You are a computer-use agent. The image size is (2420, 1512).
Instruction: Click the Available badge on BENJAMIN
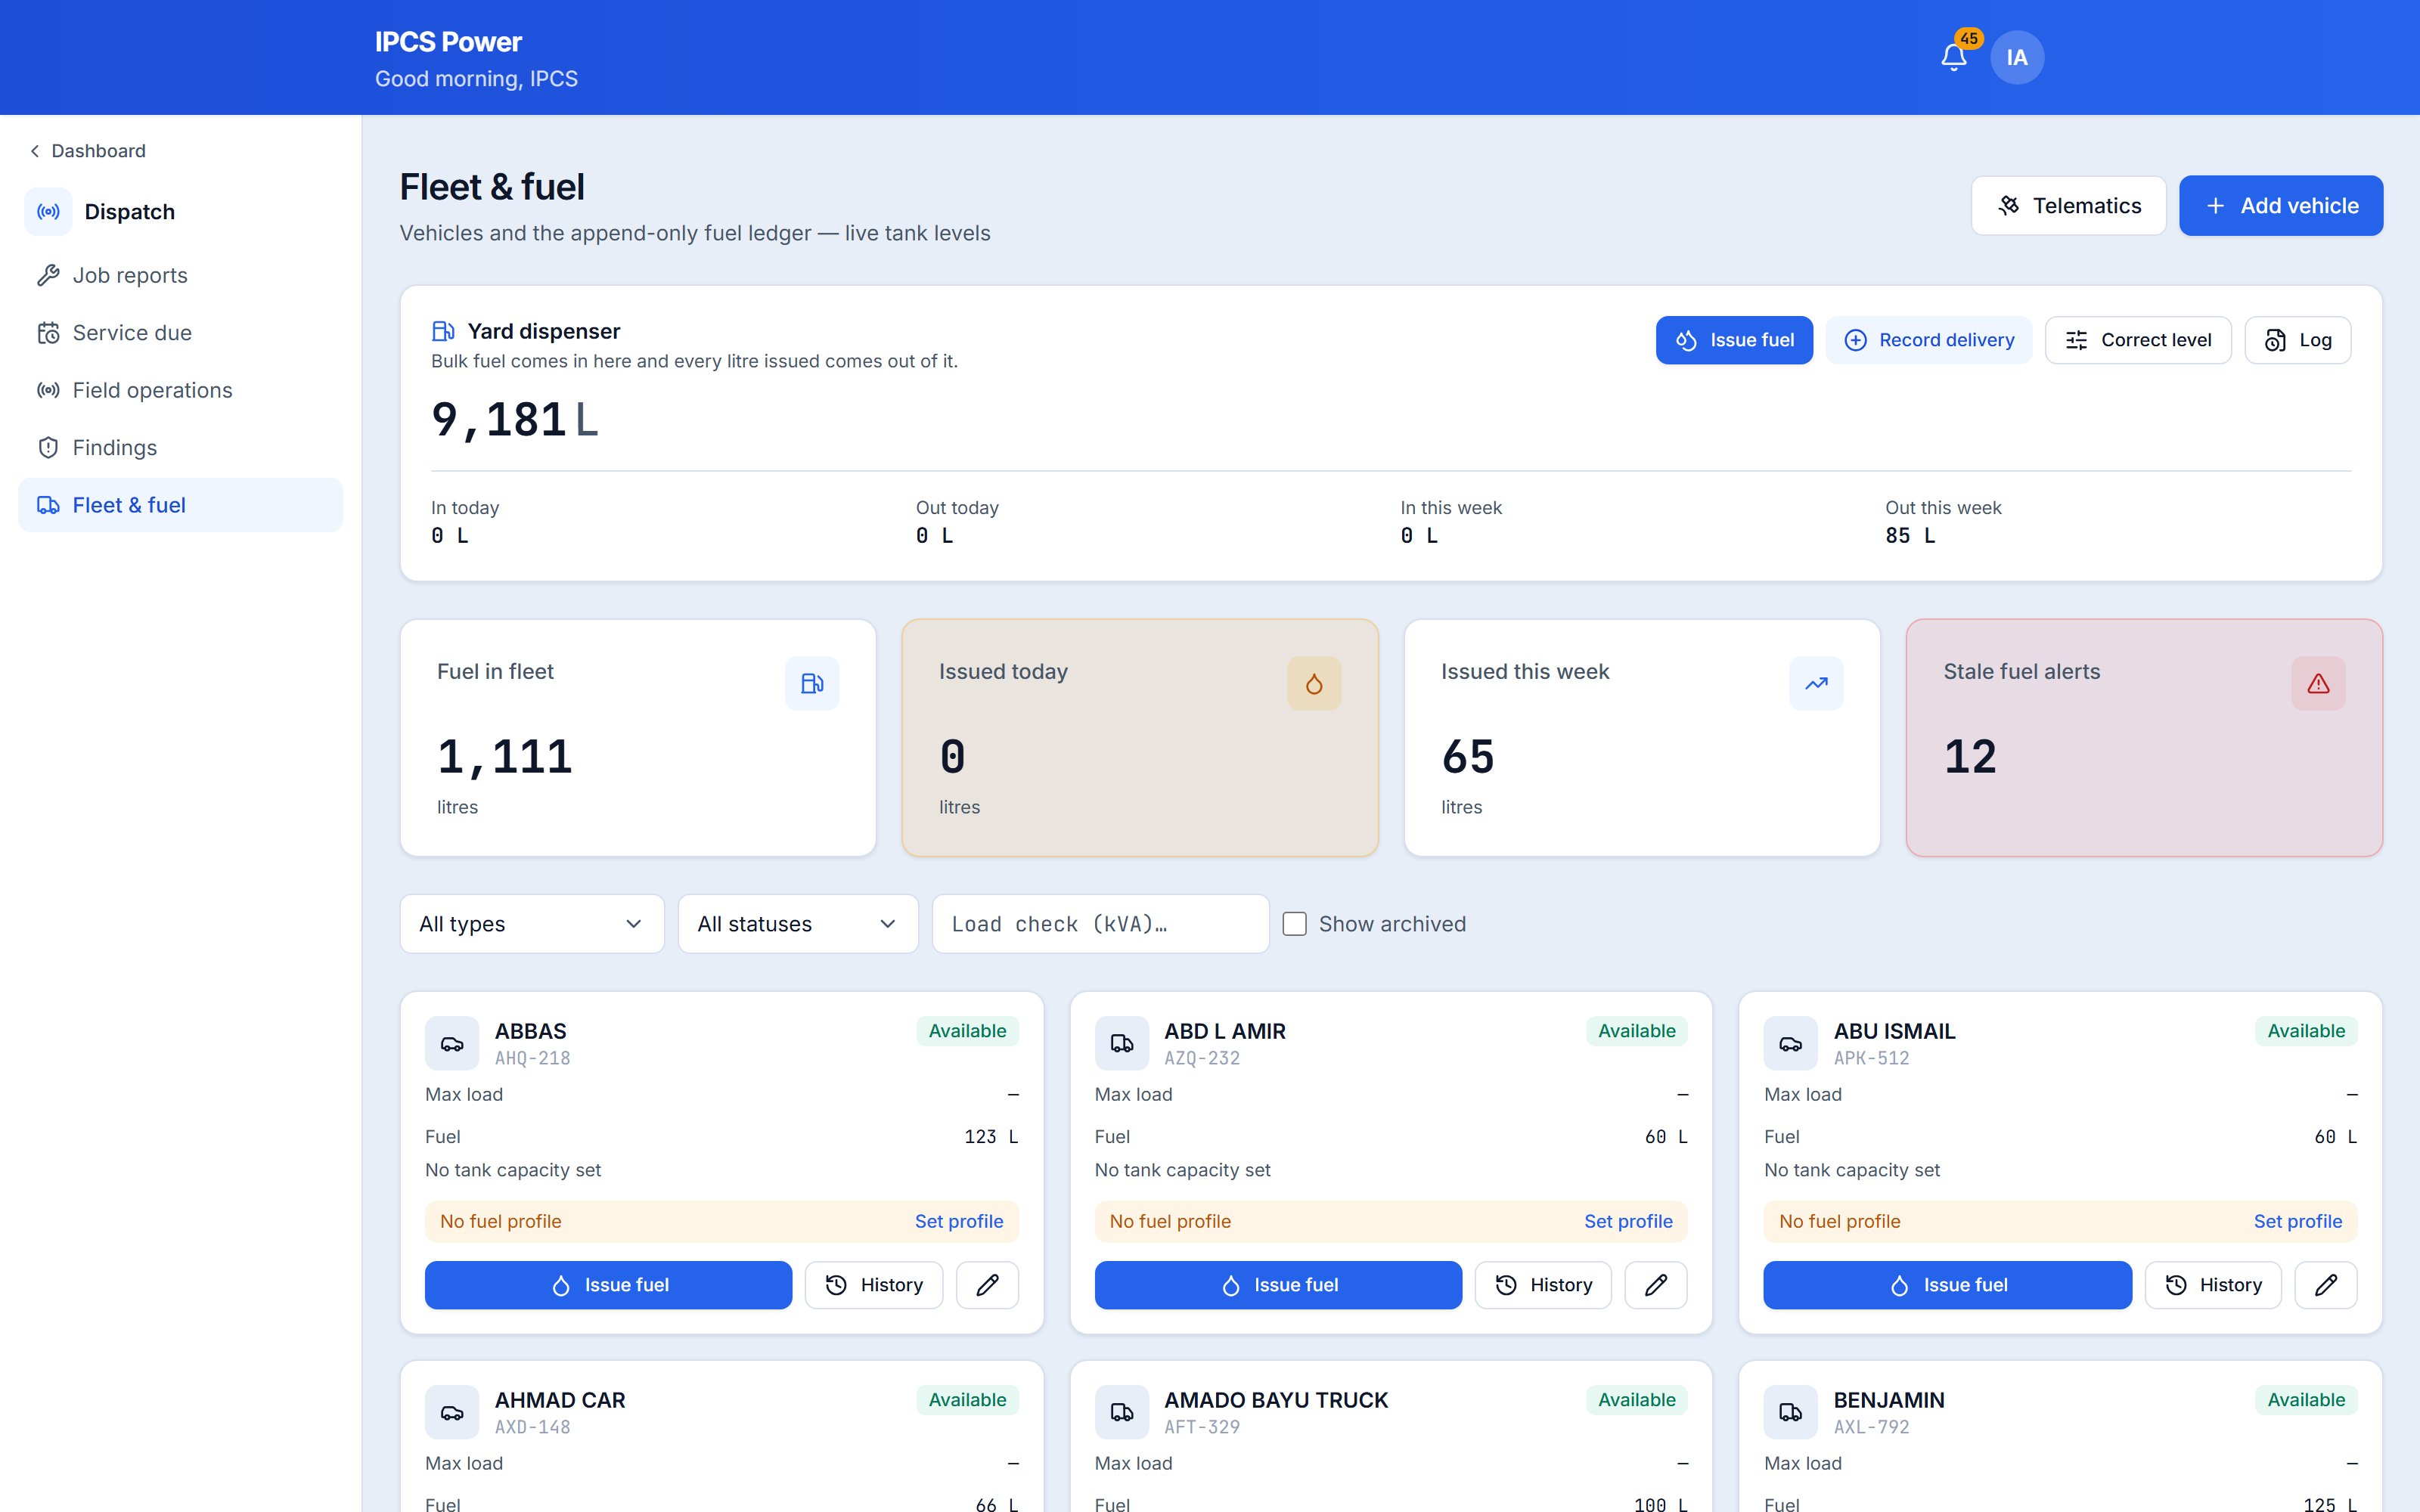2305,1400
